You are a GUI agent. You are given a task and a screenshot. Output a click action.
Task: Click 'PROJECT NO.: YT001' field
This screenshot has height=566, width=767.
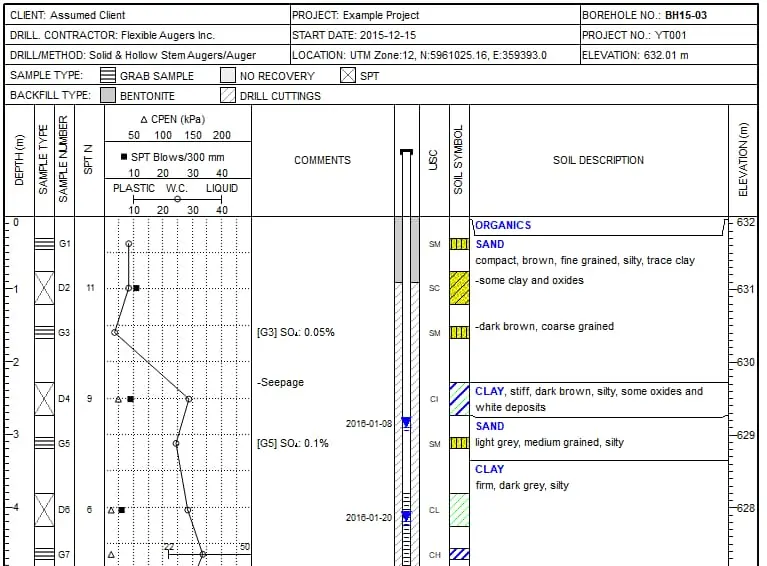coord(669,35)
